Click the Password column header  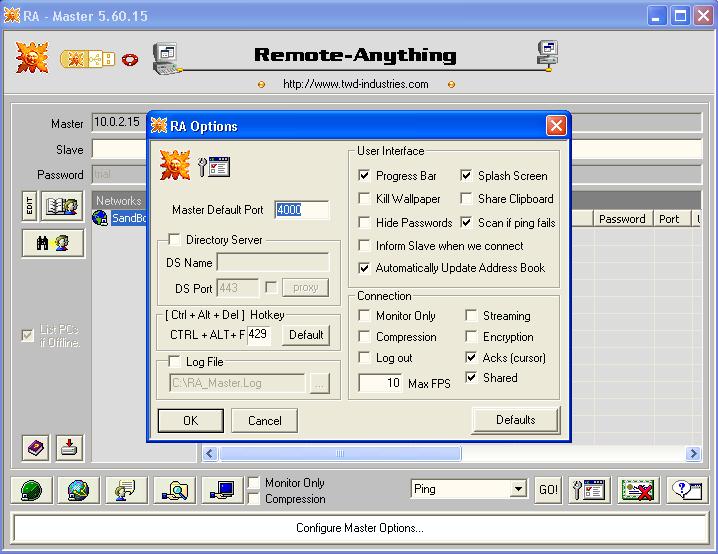(x=622, y=219)
